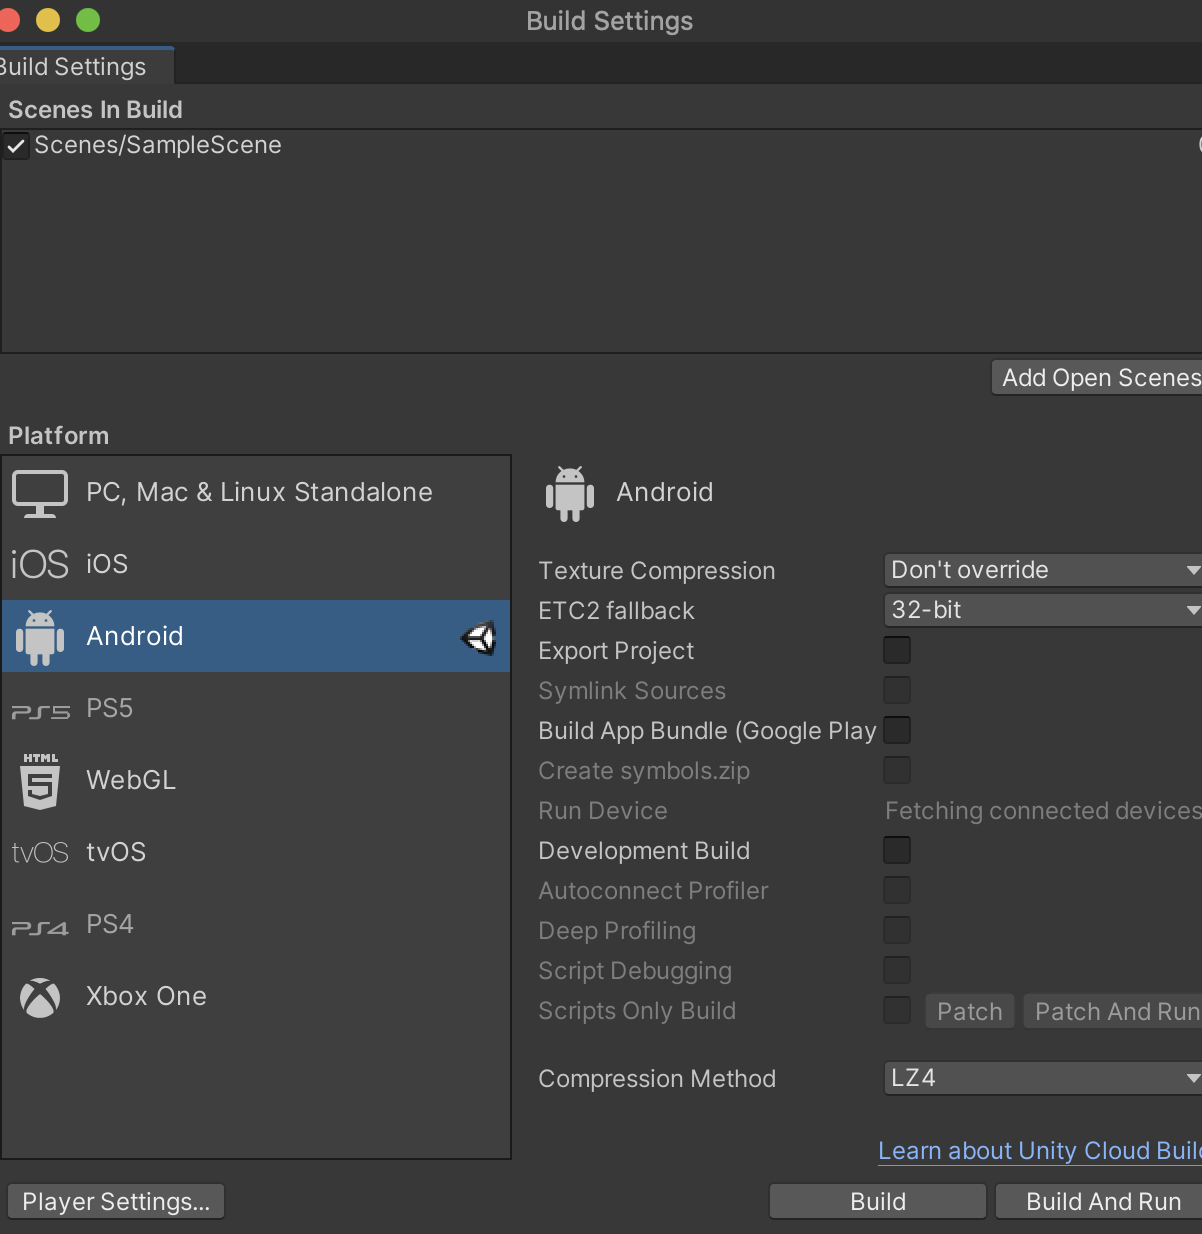Click the Add Open Scenes button
The width and height of the screenshot is (1202, 1234).
click(1097, 378)
